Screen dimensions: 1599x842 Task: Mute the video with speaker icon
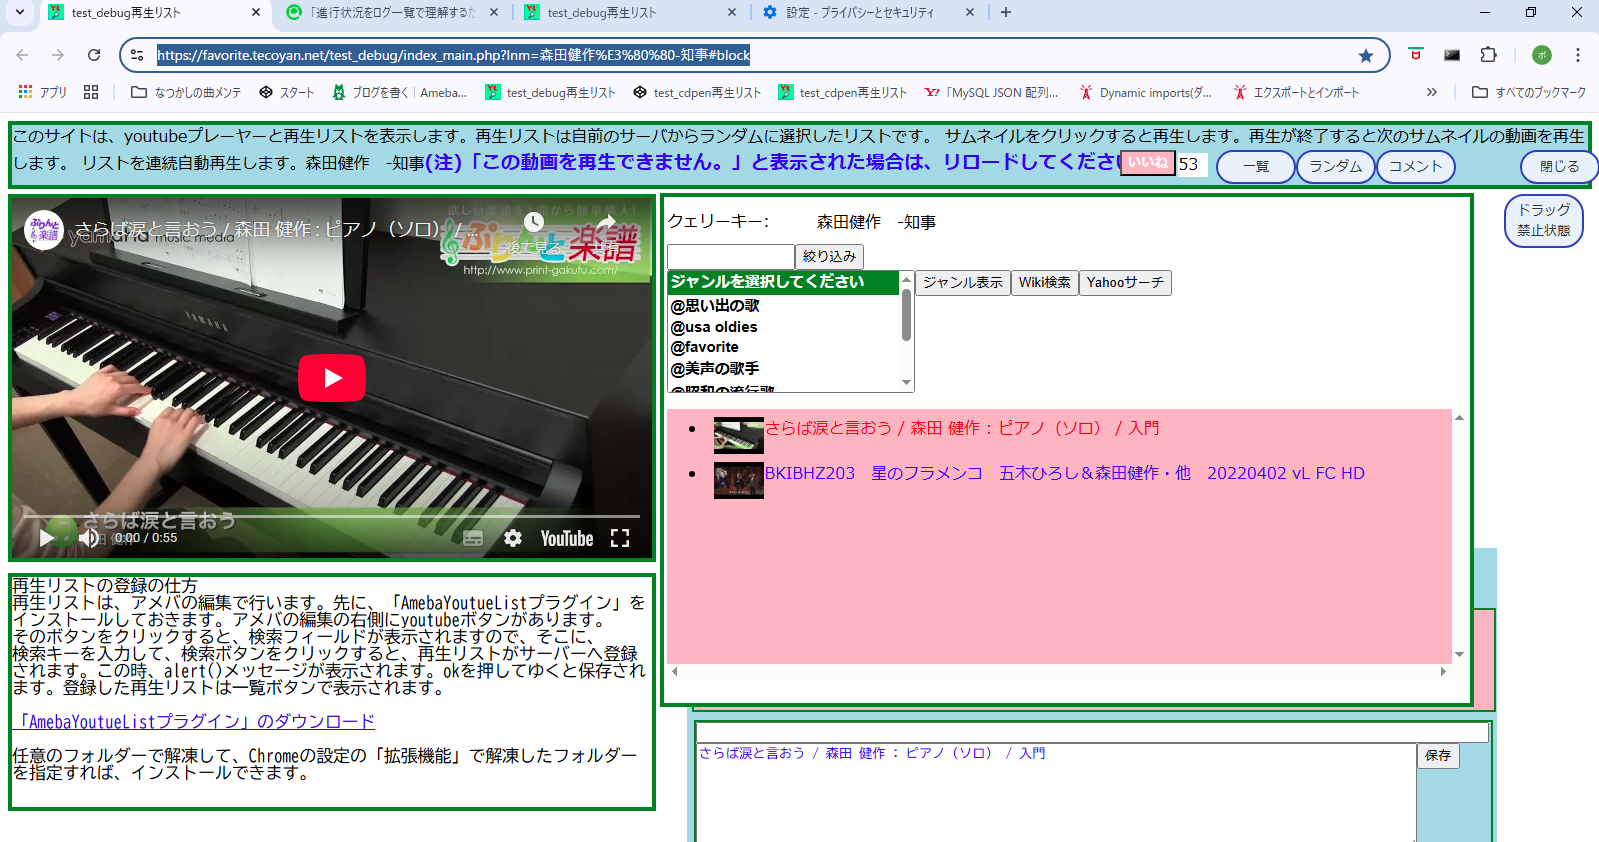coord(89,538)
